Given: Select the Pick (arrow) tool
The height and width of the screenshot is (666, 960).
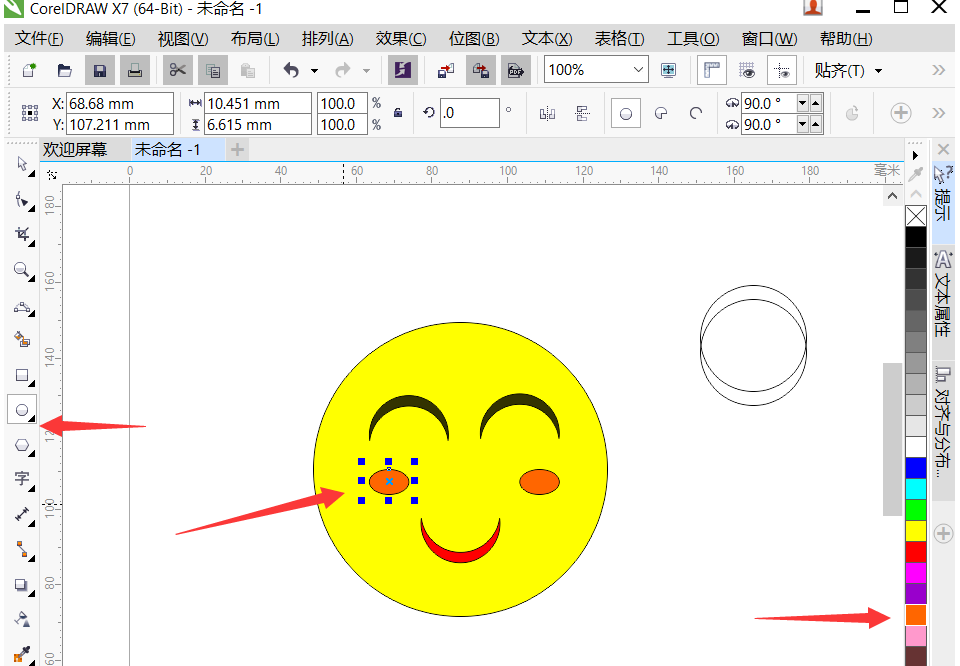Looking at the screenshot, I should tap(22, 165).
